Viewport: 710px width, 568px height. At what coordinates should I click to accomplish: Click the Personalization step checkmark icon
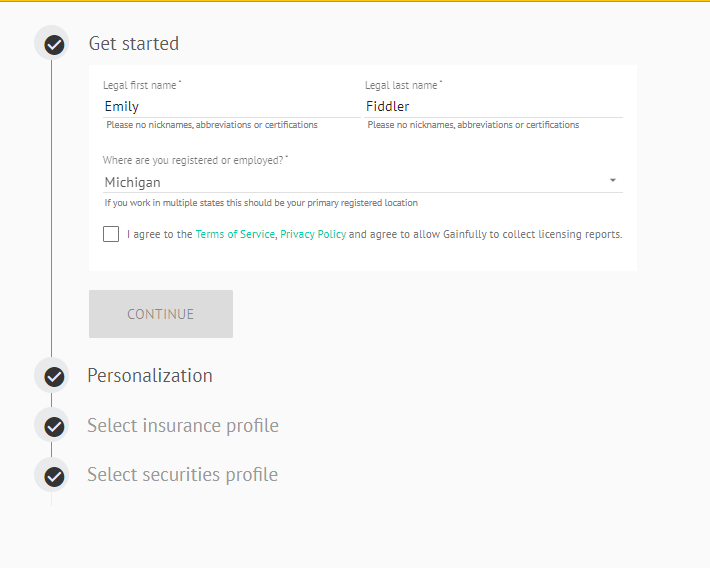coord(54,377)
